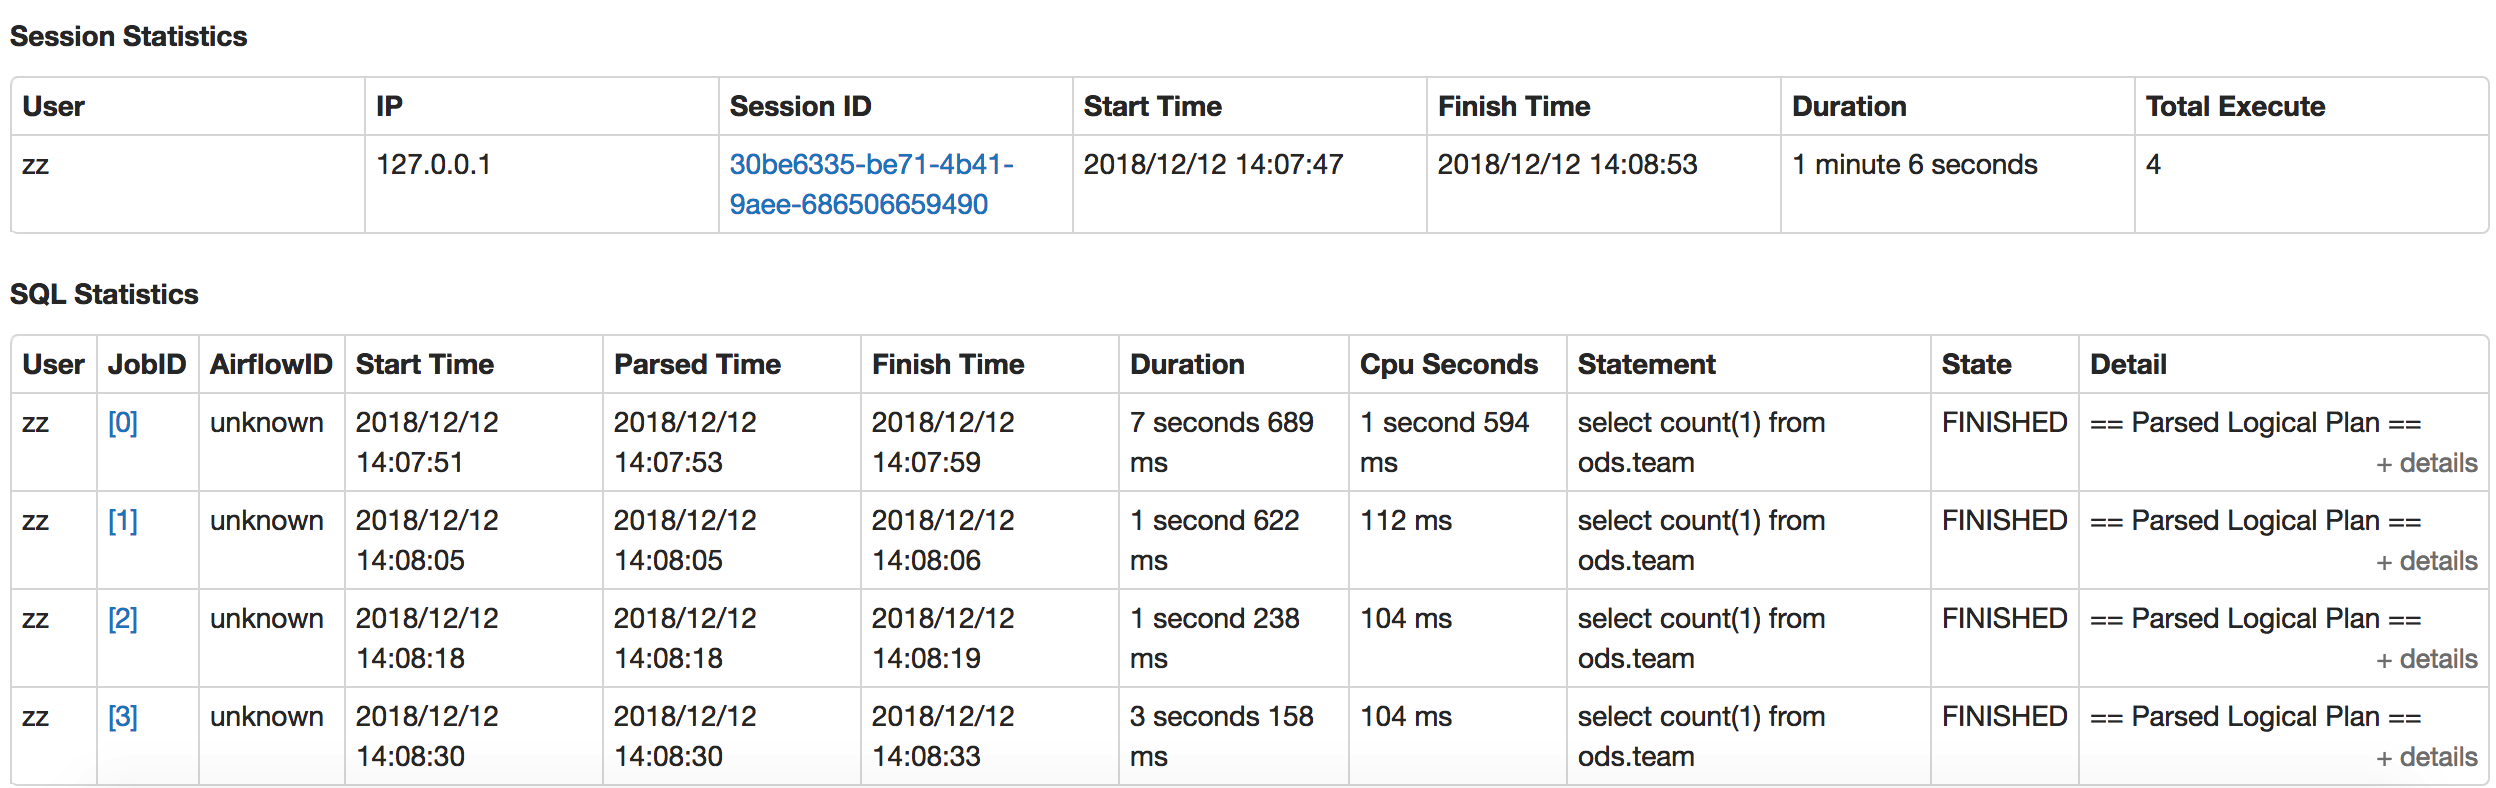Click the Total Execute column header
Viewport: 2496px width, 788px height.
tap(2235, 106)
